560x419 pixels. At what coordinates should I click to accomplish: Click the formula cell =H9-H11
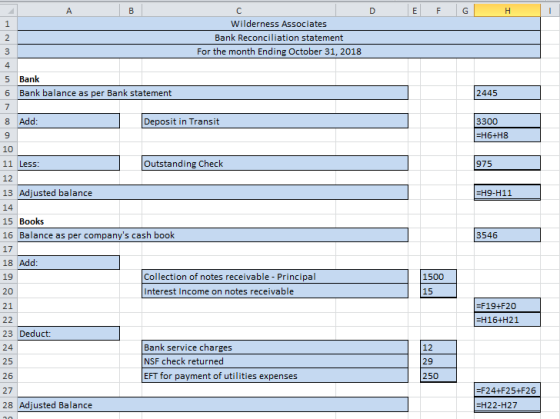507,193
